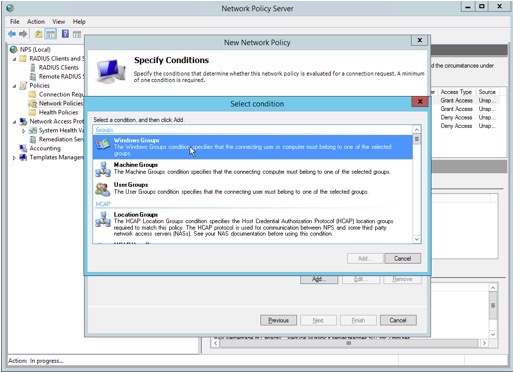
Task: Click the Back arrow toolbar icon
Action: (12, 34)
